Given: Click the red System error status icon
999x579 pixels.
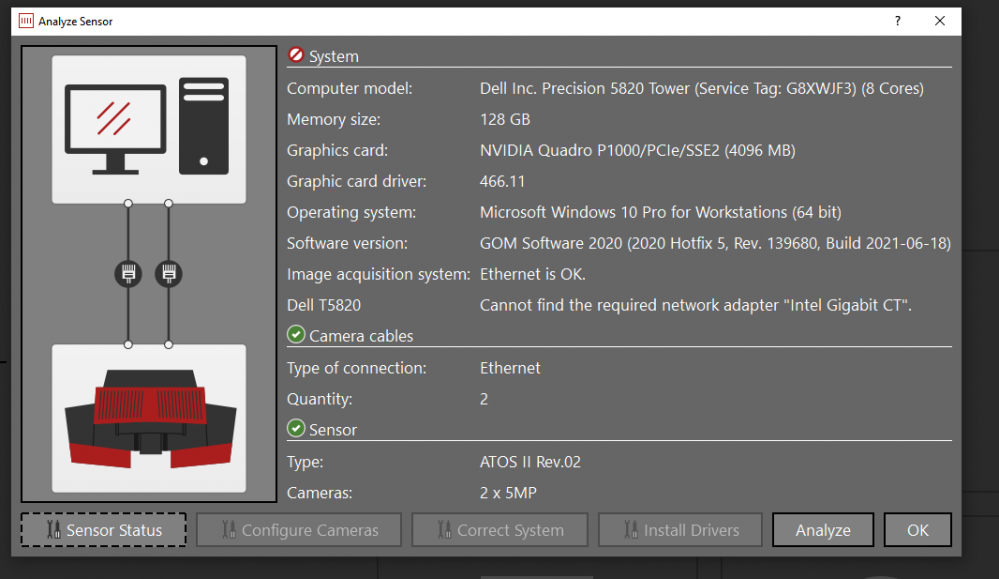Looking at the screenshot, I should tap(296, 56).
